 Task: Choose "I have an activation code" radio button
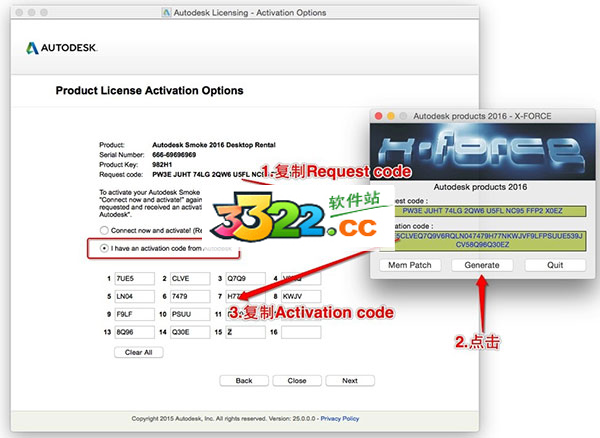[104, 248]
